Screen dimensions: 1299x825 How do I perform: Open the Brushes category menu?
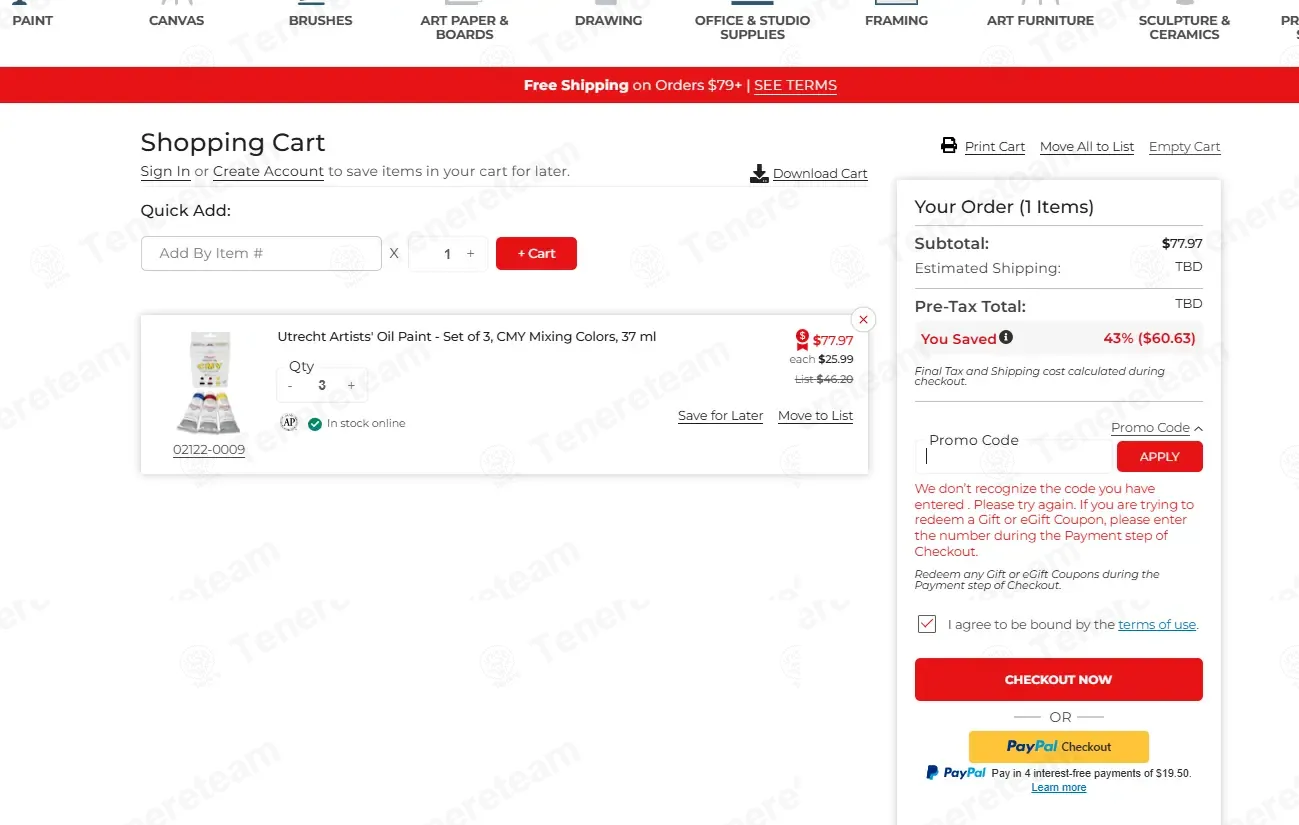(321, 20)
